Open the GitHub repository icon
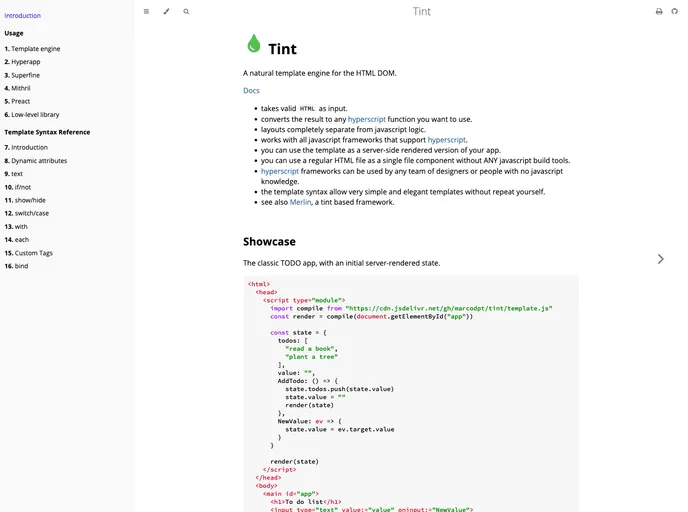 pos(674,11)
